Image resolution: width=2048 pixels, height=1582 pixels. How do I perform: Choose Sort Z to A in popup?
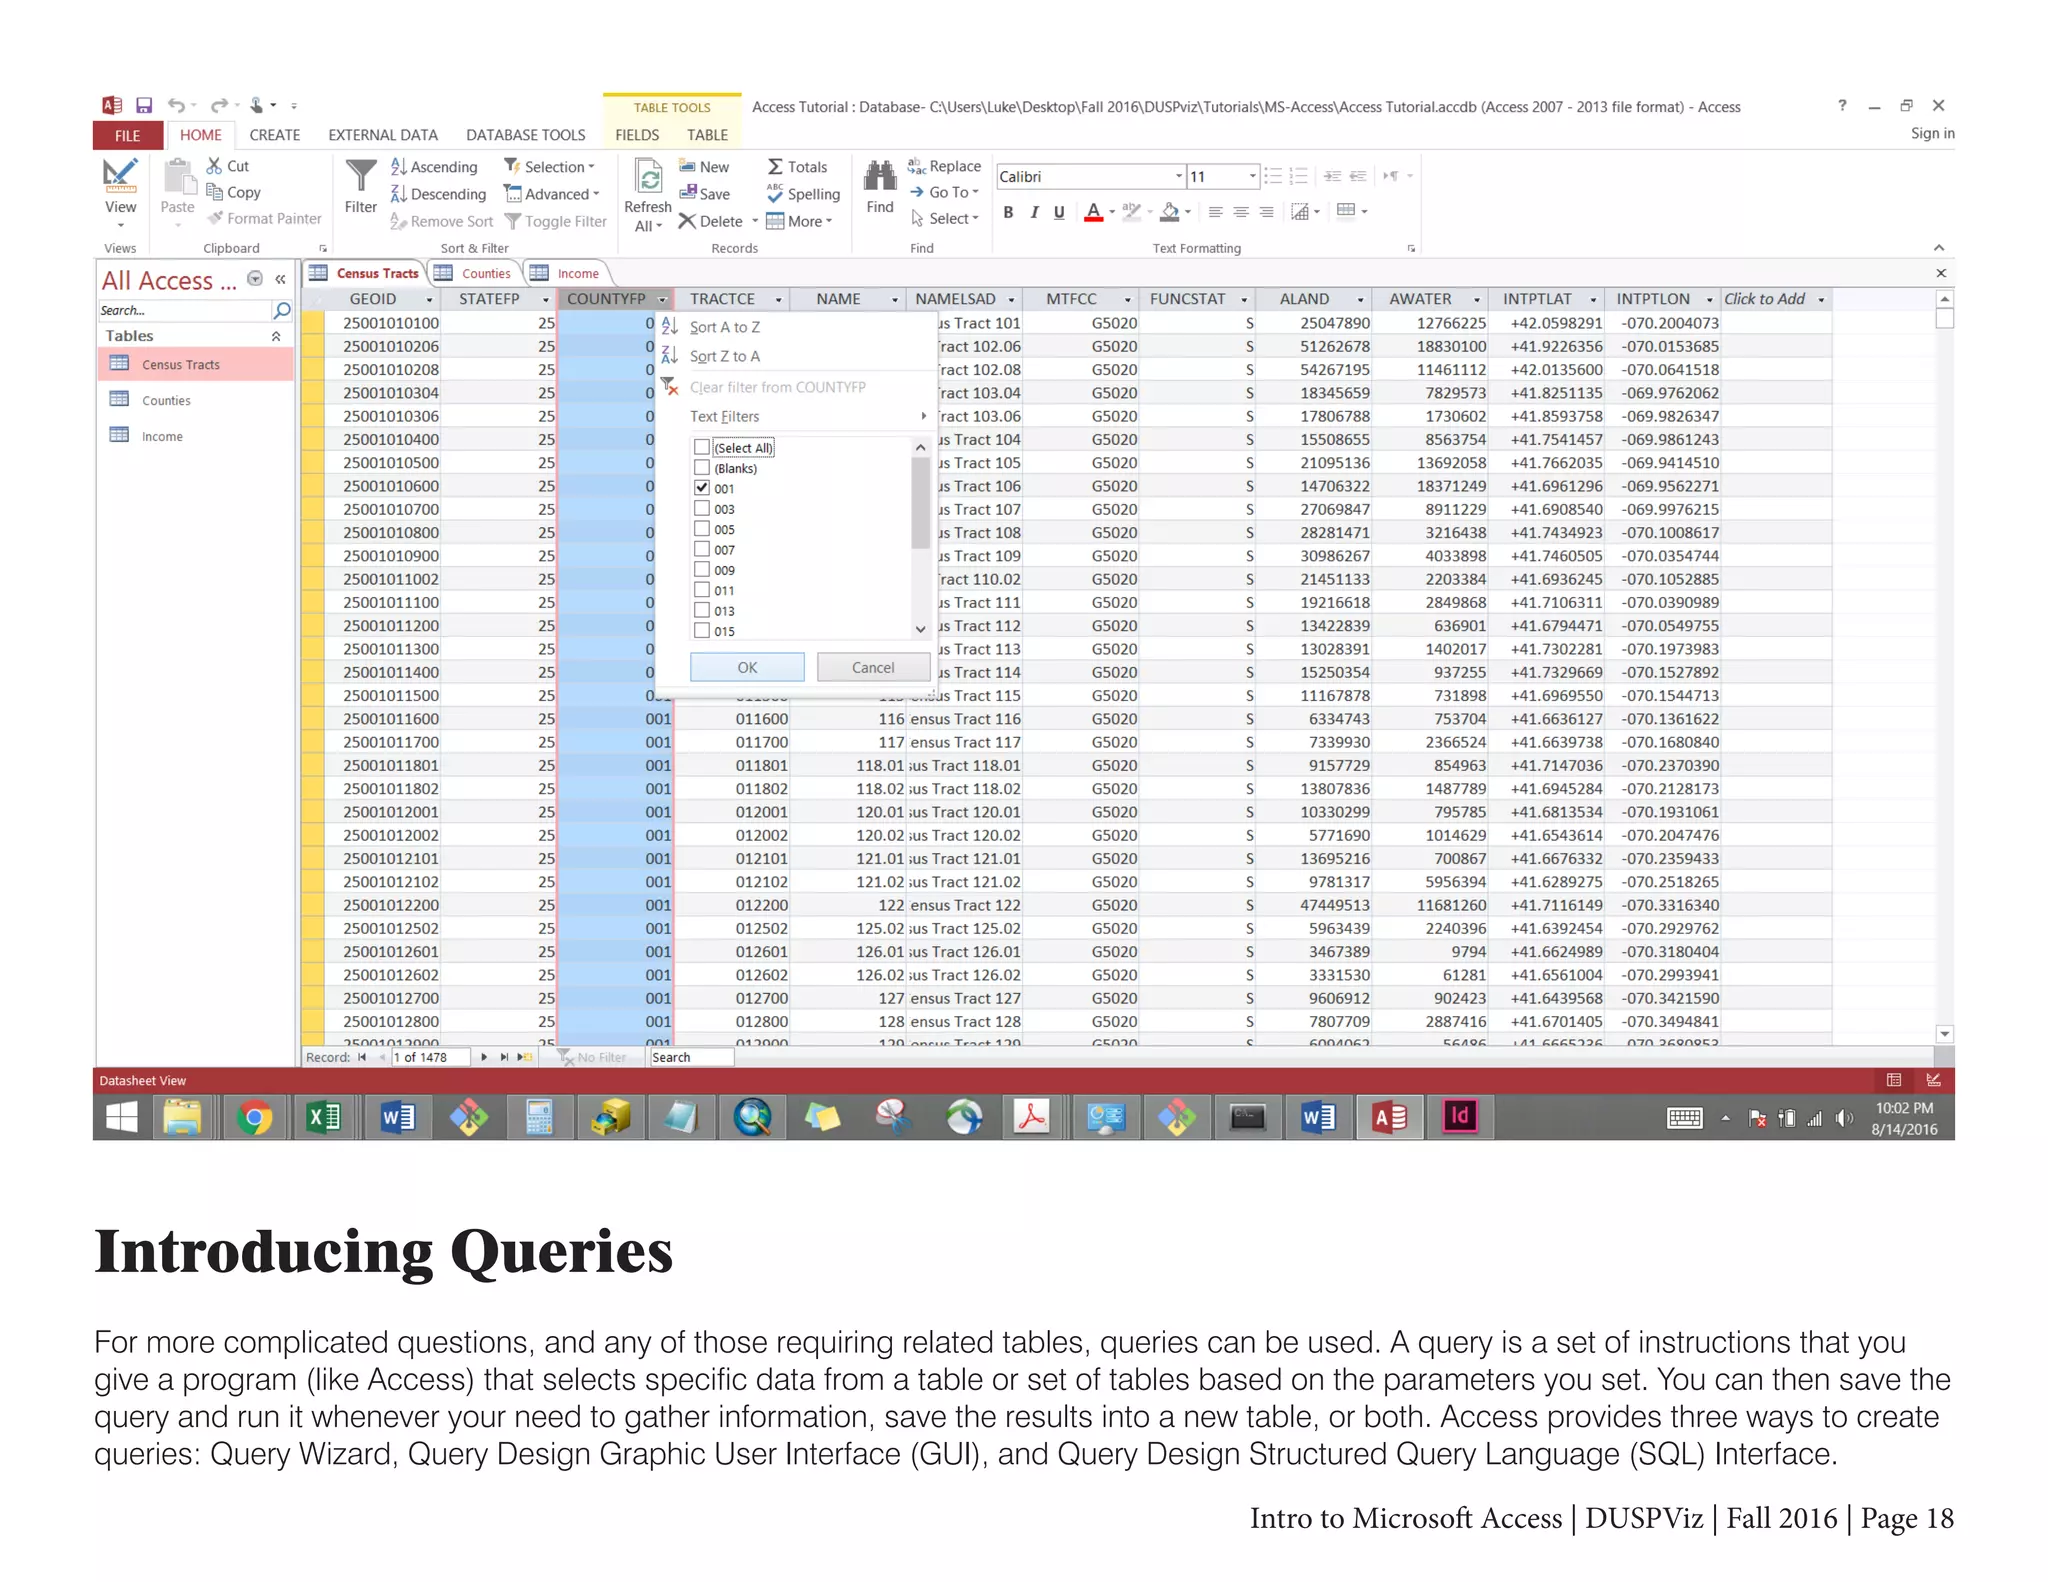pyautogui.click(x=724, y=356)
